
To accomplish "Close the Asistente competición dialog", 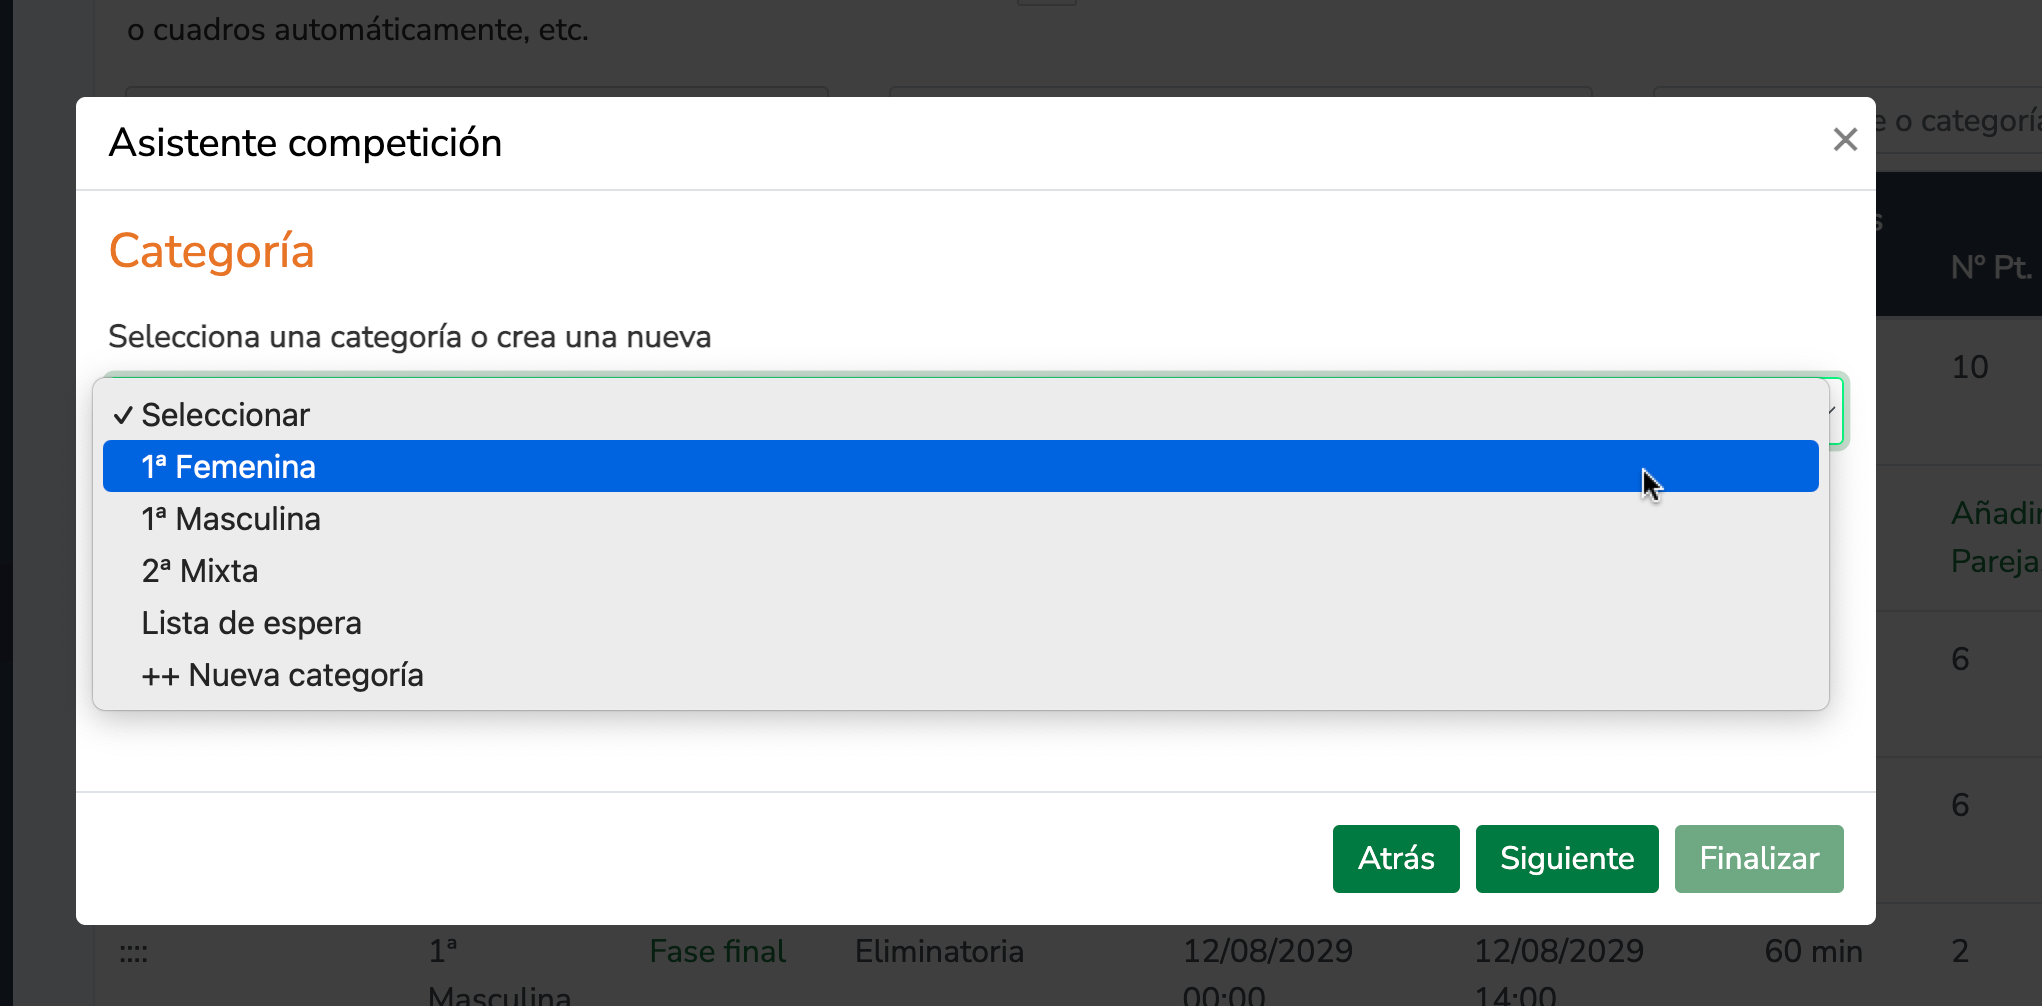I will pyautogui.click(x=1844, y=140).
